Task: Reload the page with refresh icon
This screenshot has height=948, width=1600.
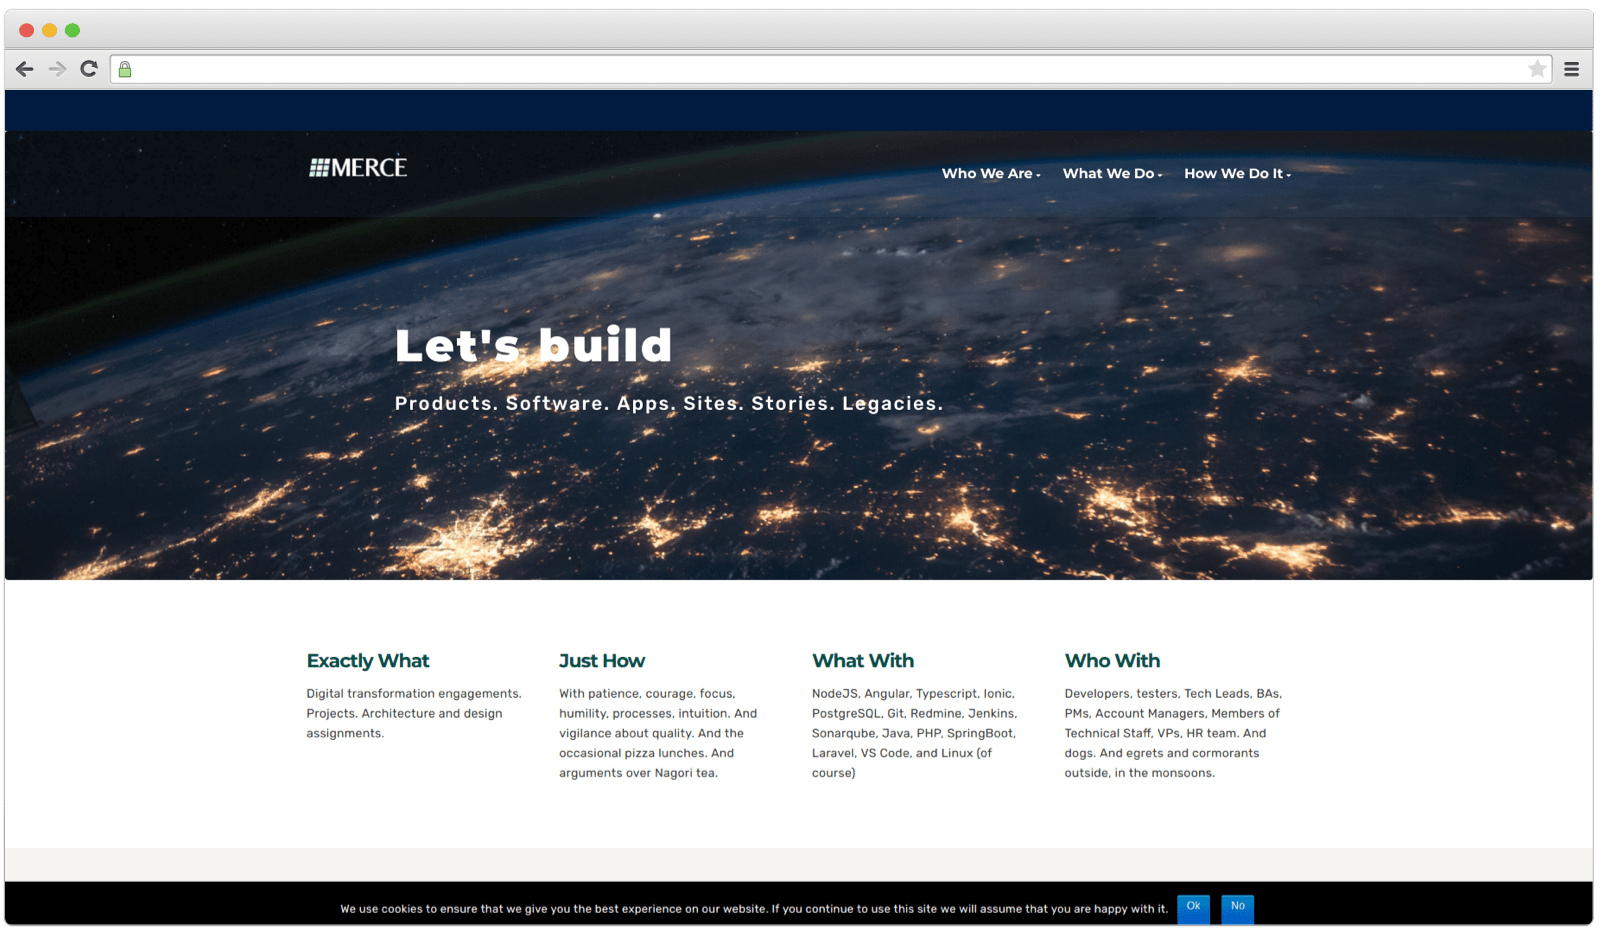Action: click(x=89, y=69)
